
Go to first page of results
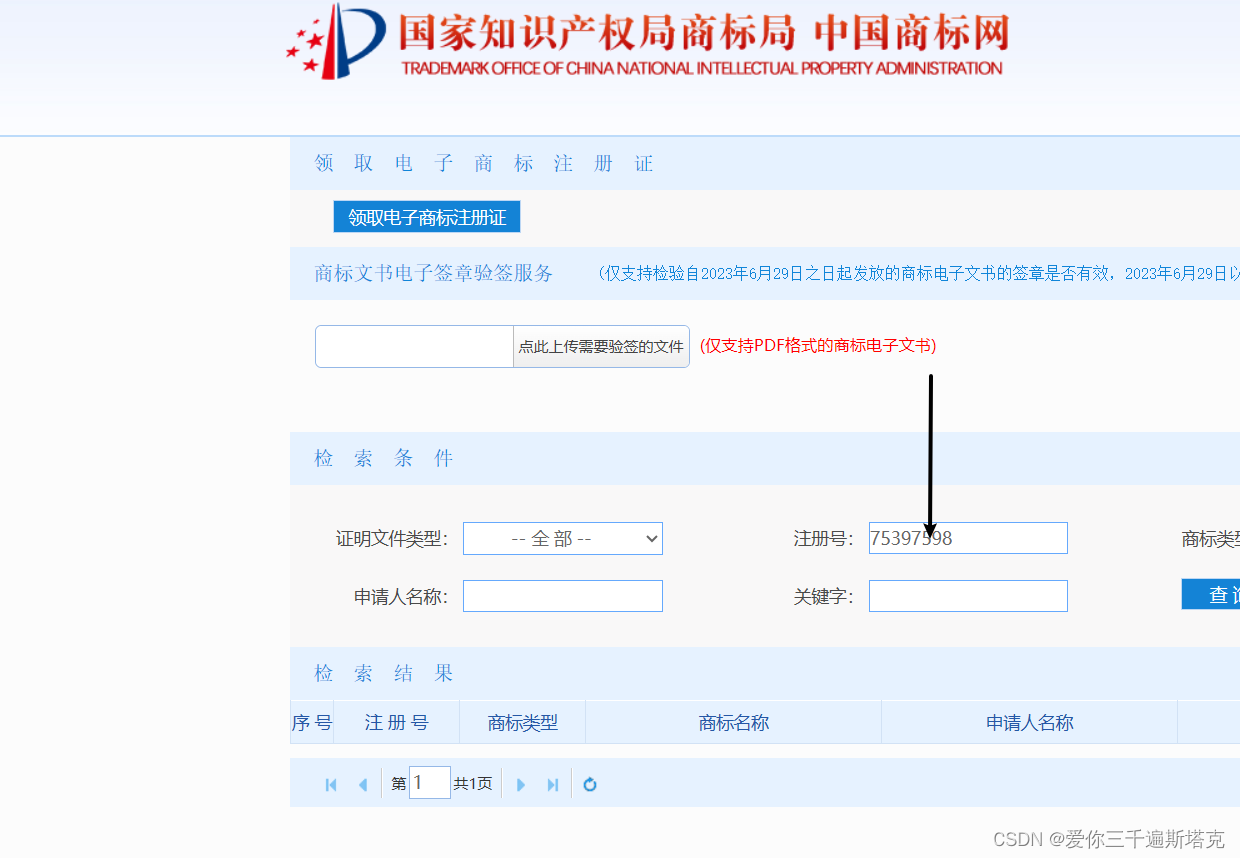331,785
